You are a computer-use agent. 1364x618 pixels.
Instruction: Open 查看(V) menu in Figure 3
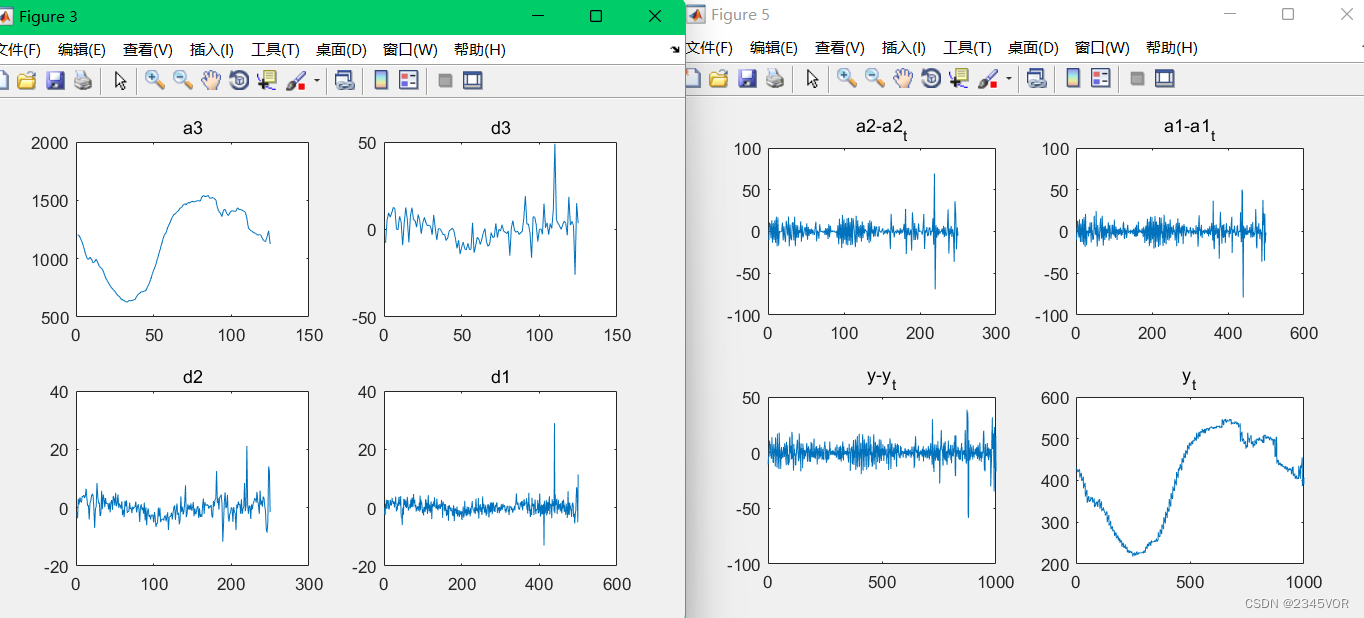point(148,50)
